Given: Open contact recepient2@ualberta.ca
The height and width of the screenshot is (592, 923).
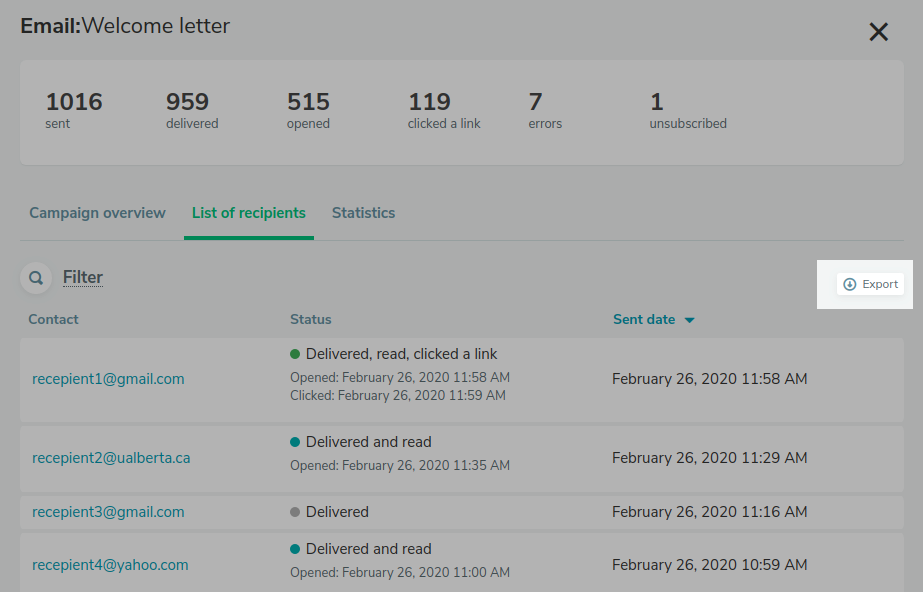Looking at the screenshot, I should (111, 458).
